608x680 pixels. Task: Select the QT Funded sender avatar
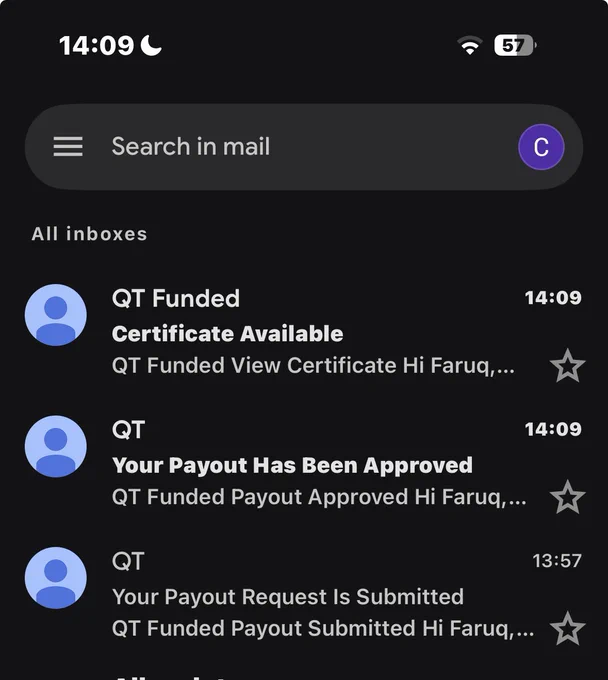coord(56,315)
